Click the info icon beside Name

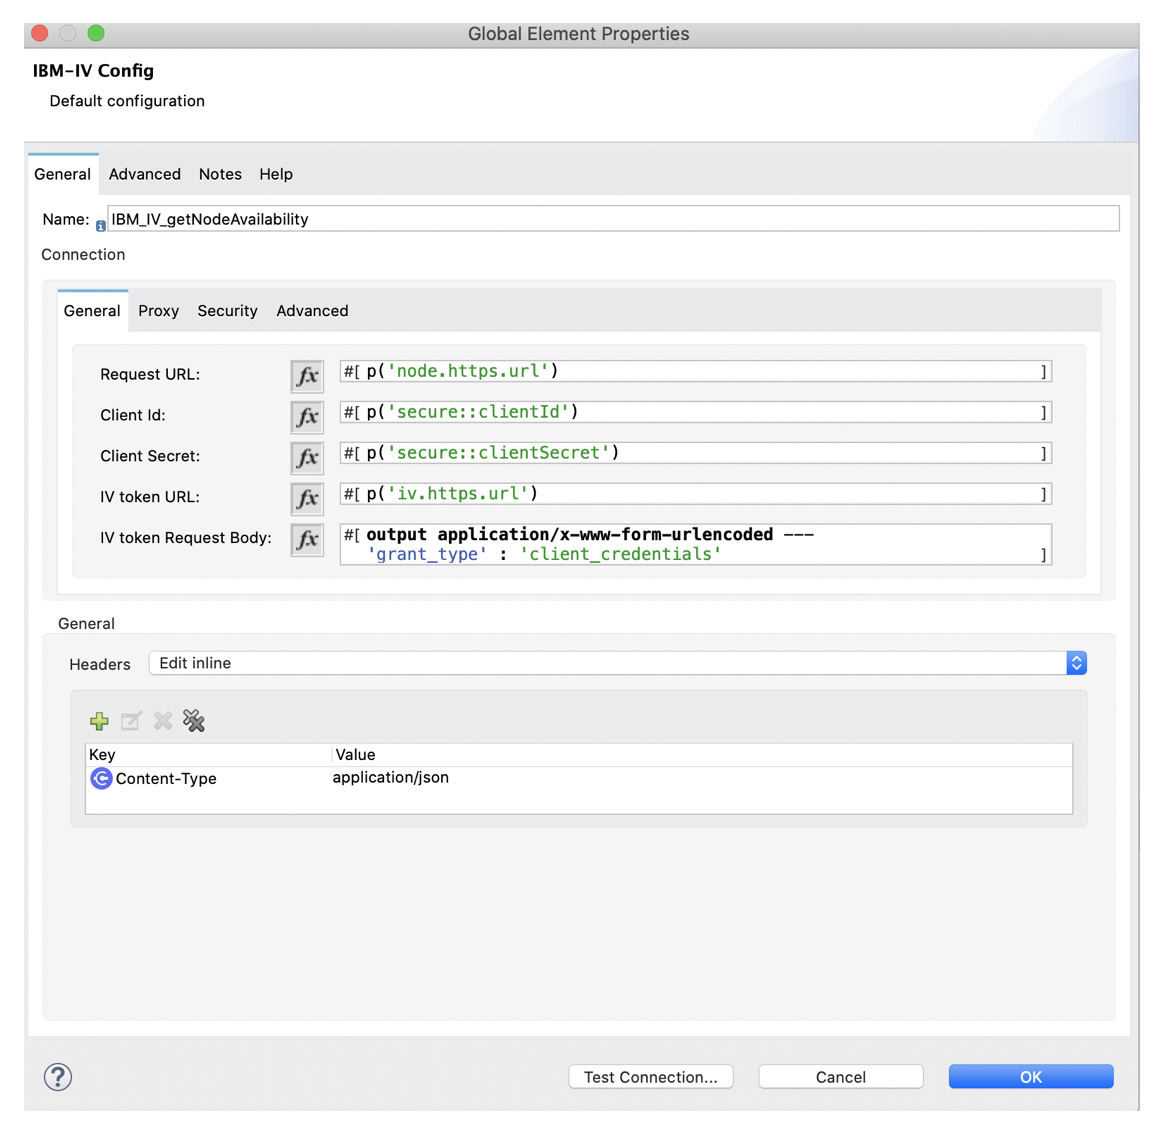pyautogui.click(x=100, y=226)
